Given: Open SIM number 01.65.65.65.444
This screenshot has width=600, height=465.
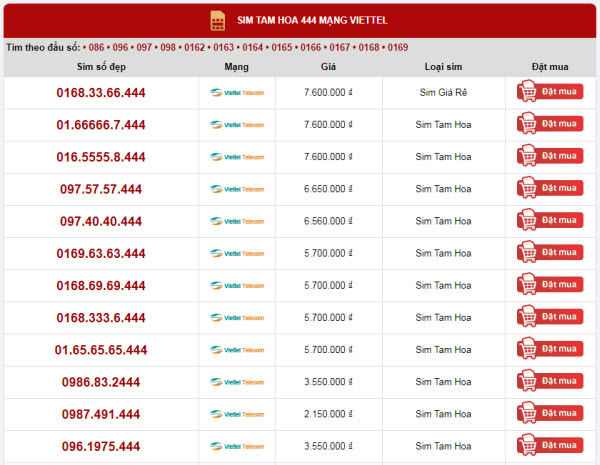Looking at the screenshot, I should [x=101, y=350].
